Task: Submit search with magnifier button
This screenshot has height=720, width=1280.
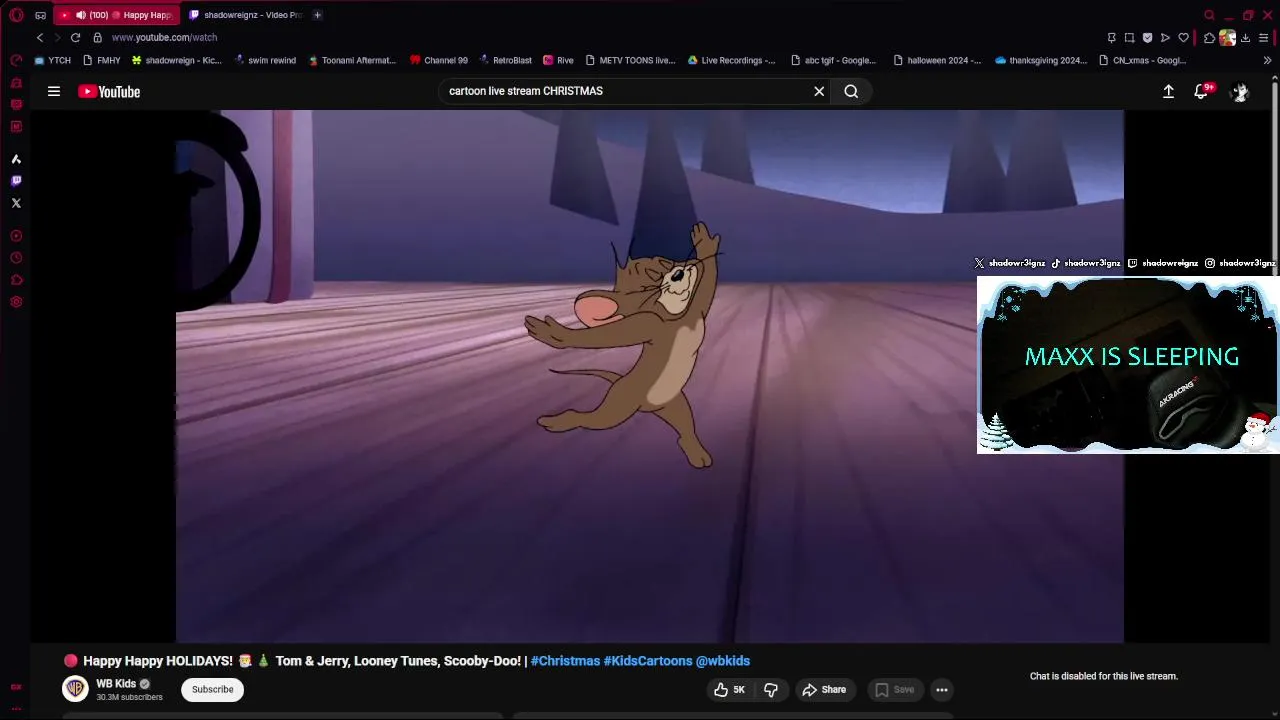Action: [851, 91]
